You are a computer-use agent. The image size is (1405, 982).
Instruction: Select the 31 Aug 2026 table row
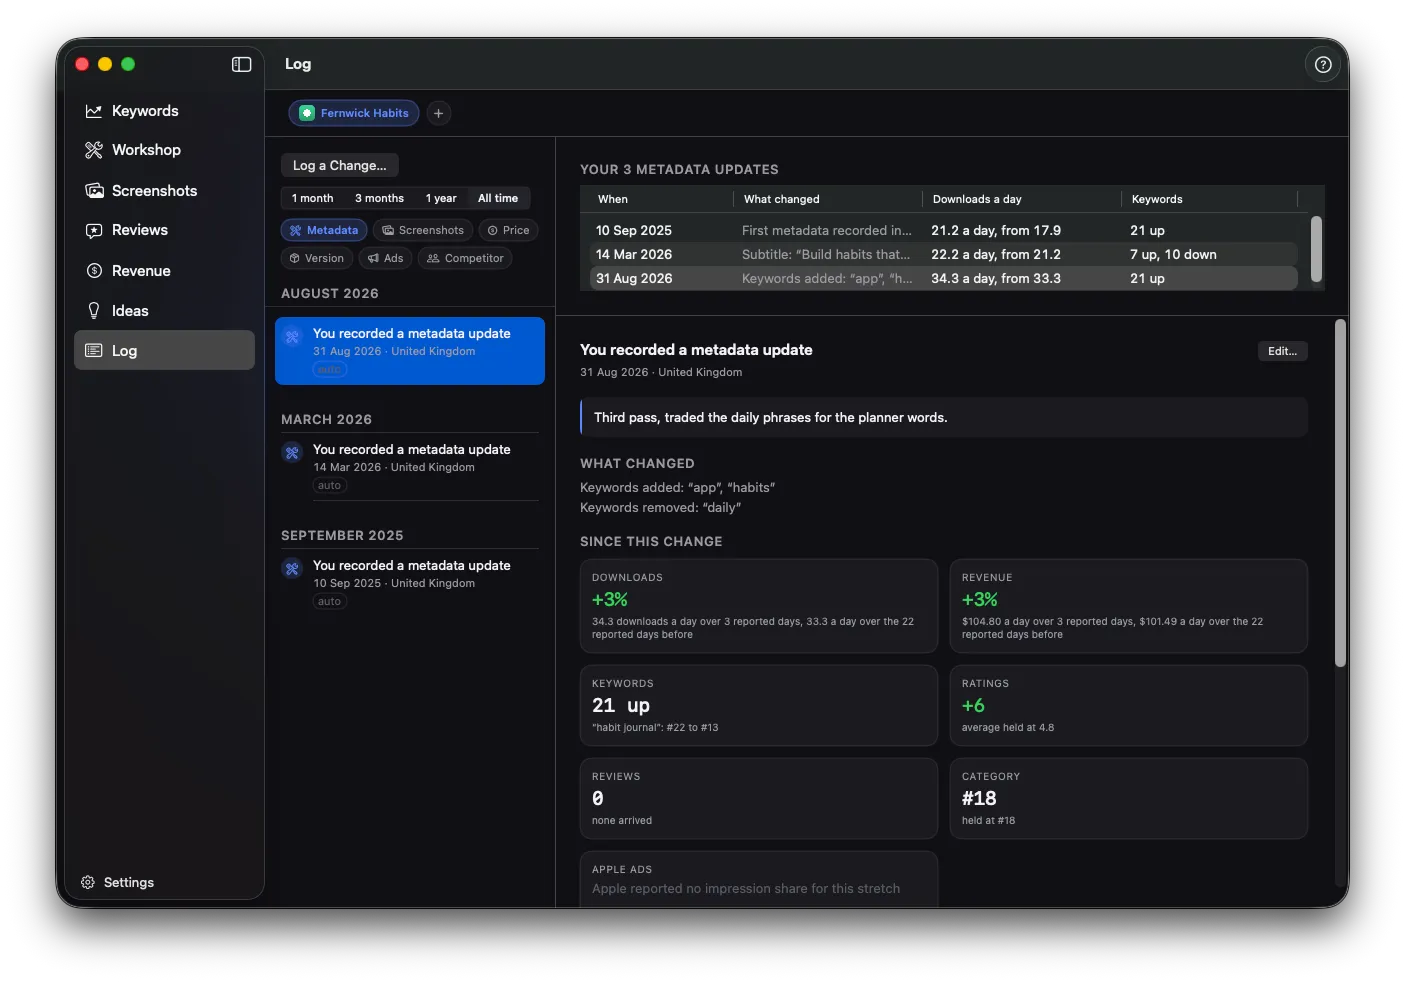[943, 278]
